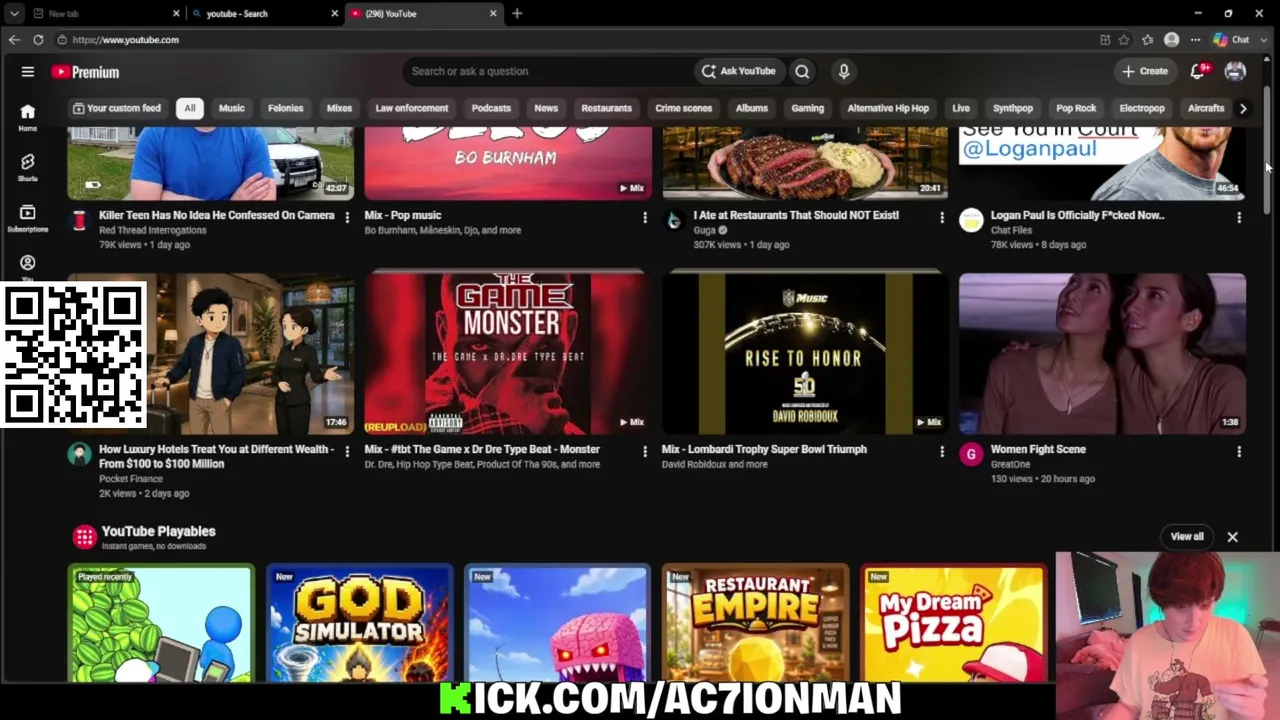Select the Crime scenes filter chip

(684, 108)
